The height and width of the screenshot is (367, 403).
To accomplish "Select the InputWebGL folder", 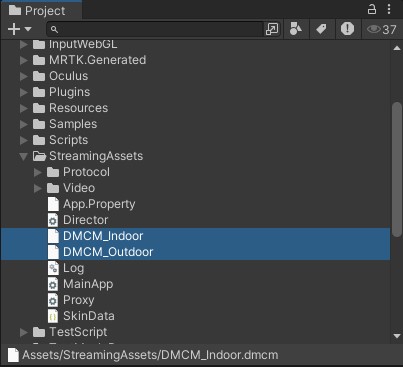I will pyautogui.click(x=83, y=44).
